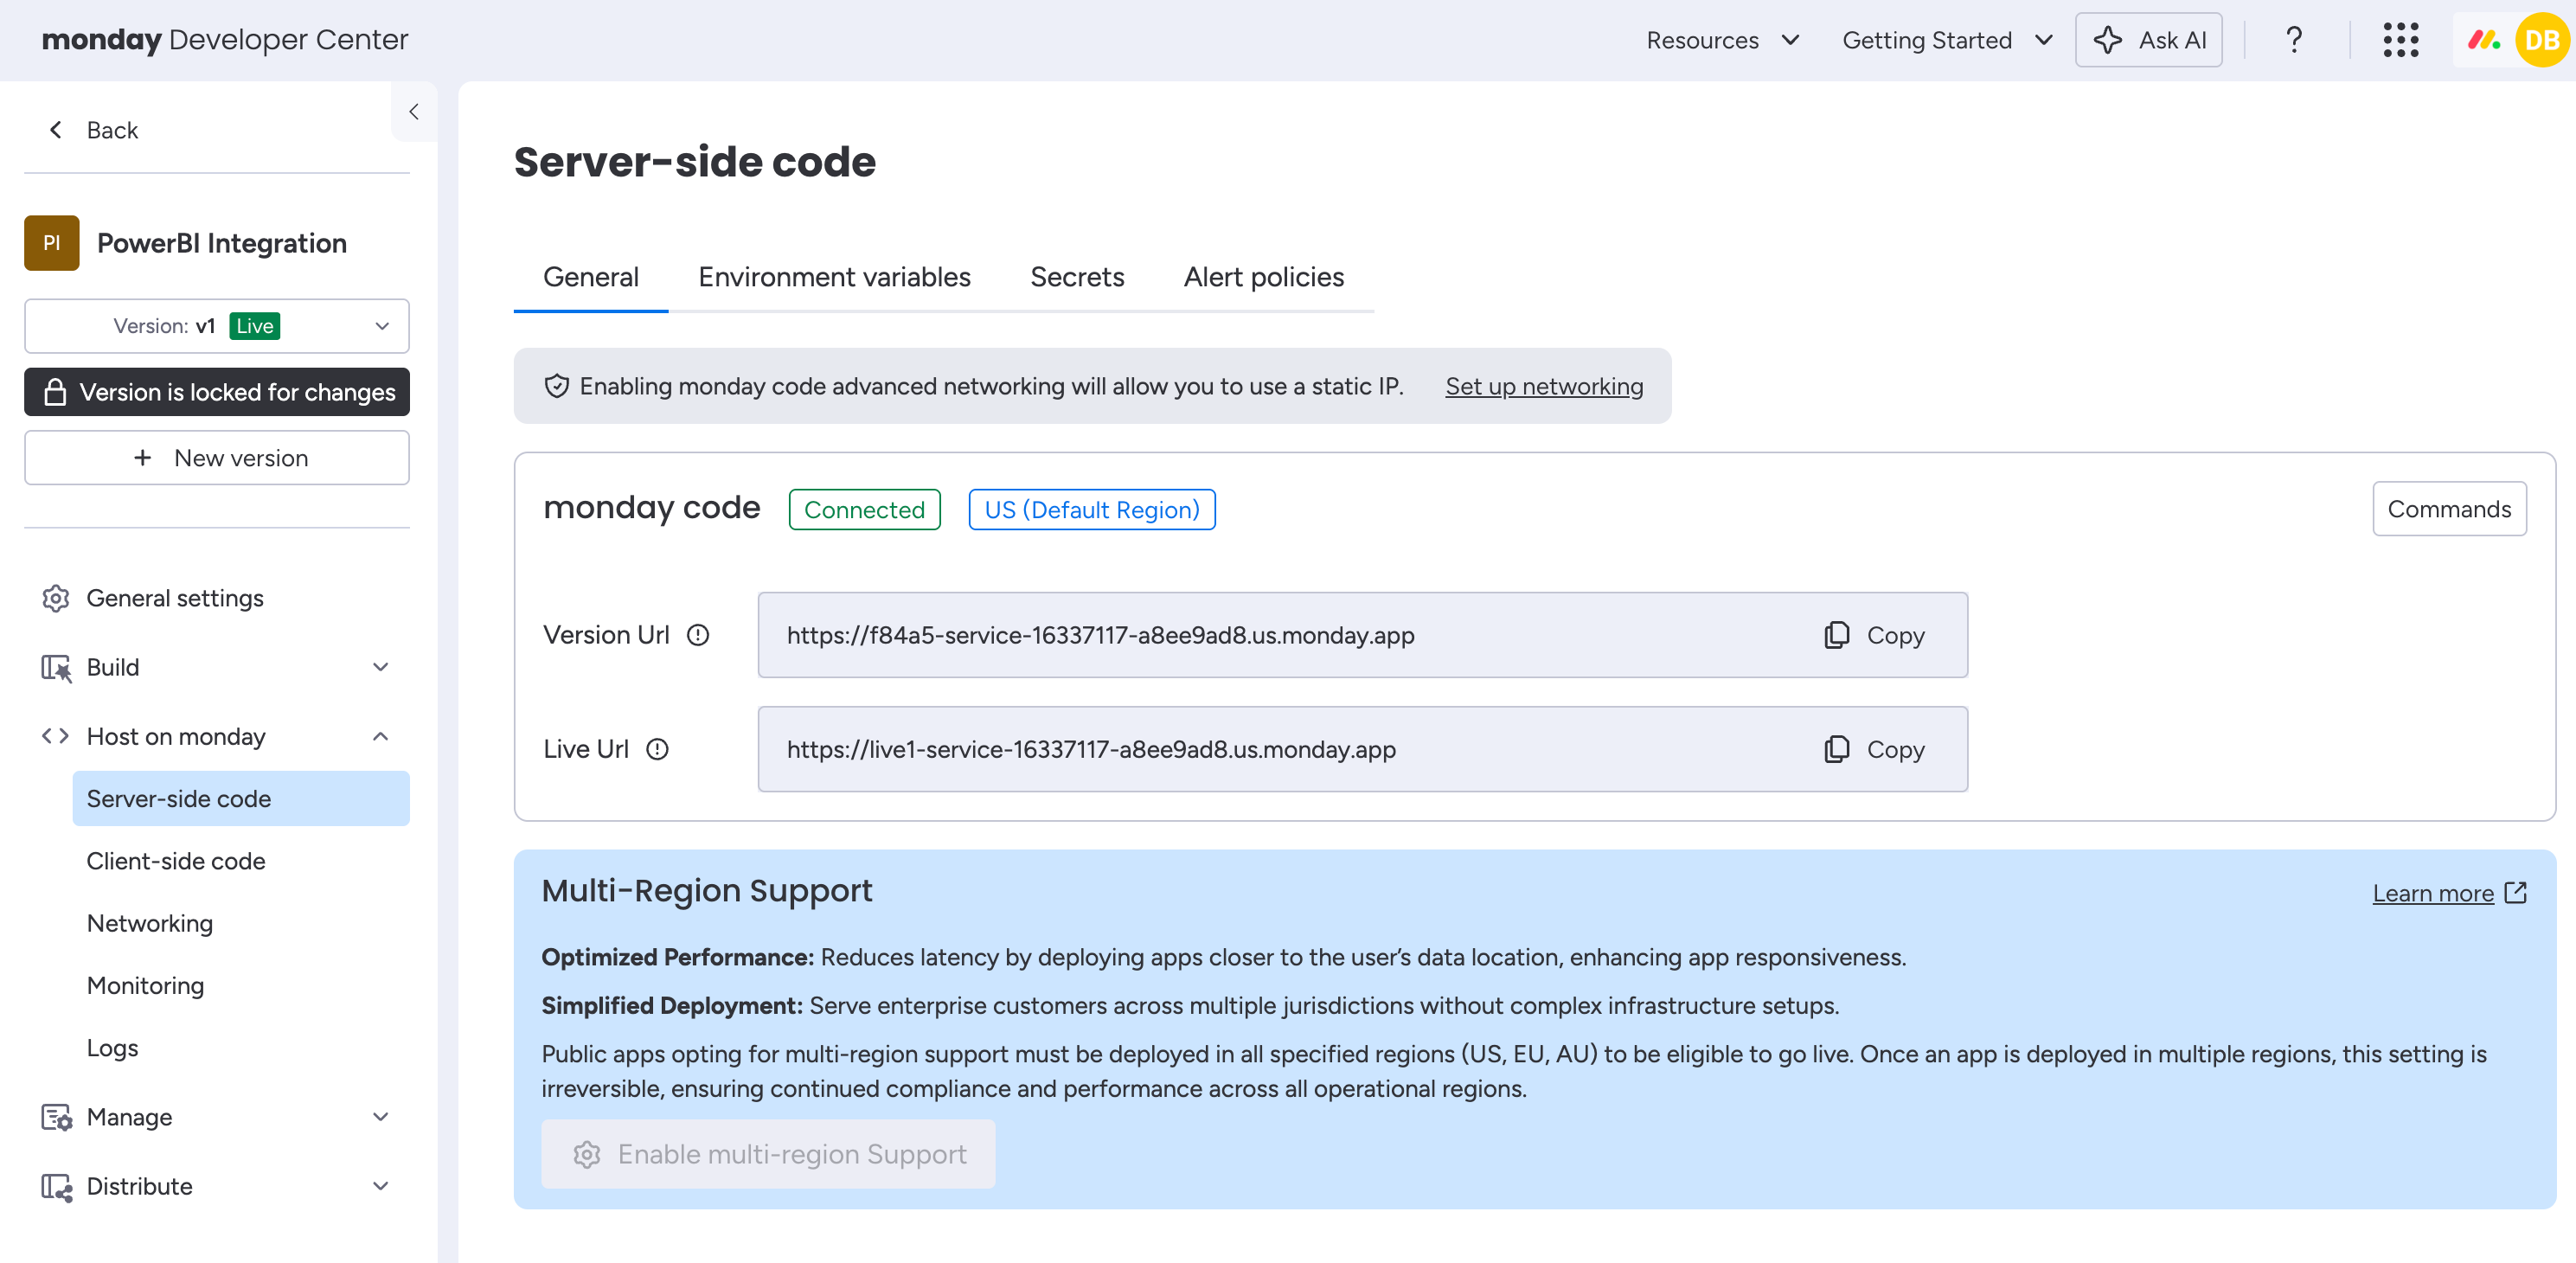Click the Live Url info icon

657,749
